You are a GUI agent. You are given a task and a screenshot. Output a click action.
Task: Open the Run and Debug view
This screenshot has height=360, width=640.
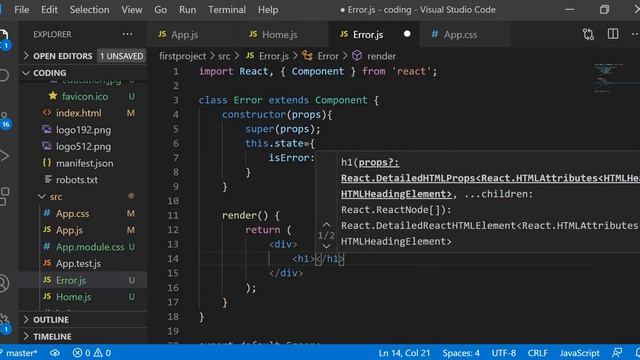click(4, 156)
